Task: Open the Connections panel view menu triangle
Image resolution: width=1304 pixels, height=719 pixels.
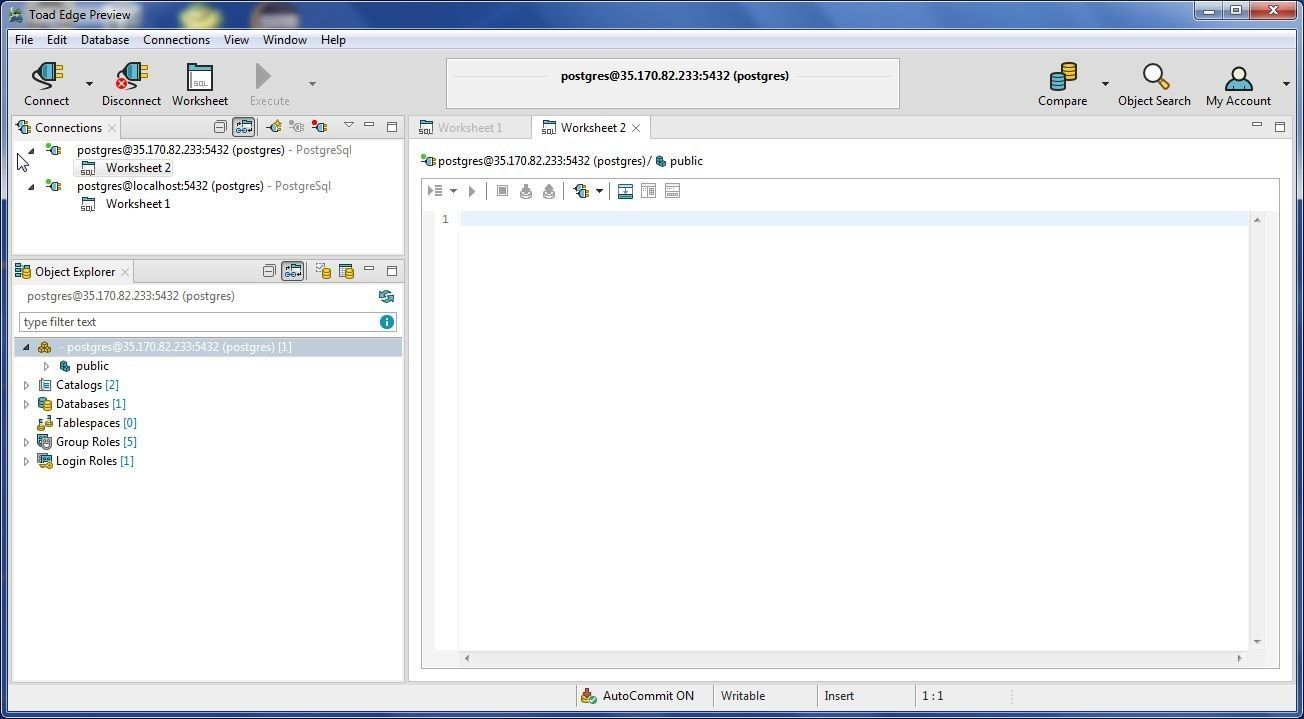Action: coord(348,126)
